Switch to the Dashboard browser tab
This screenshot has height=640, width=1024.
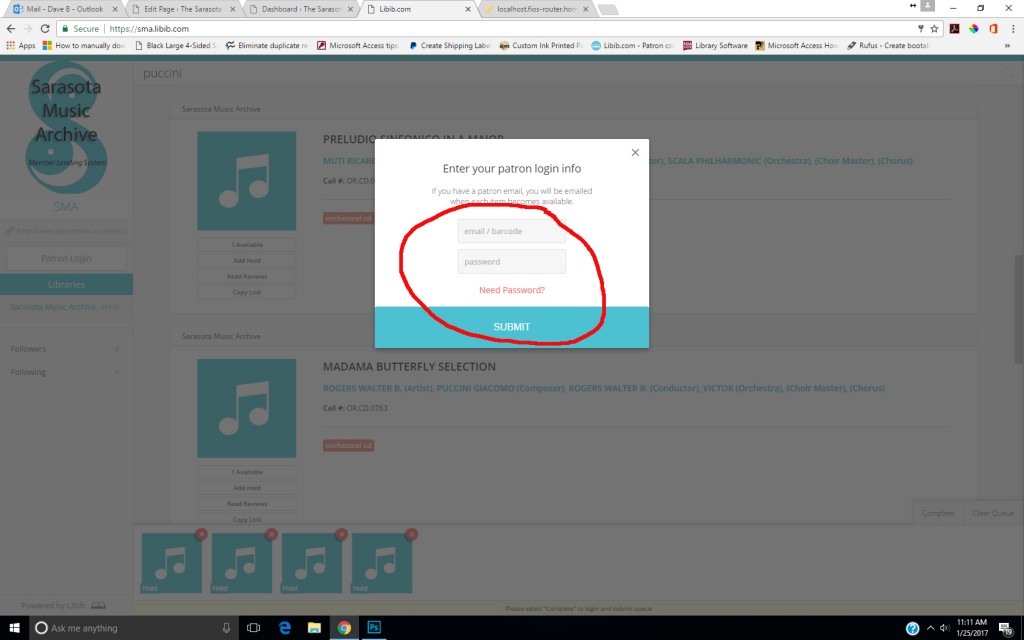tap(301, 9)
